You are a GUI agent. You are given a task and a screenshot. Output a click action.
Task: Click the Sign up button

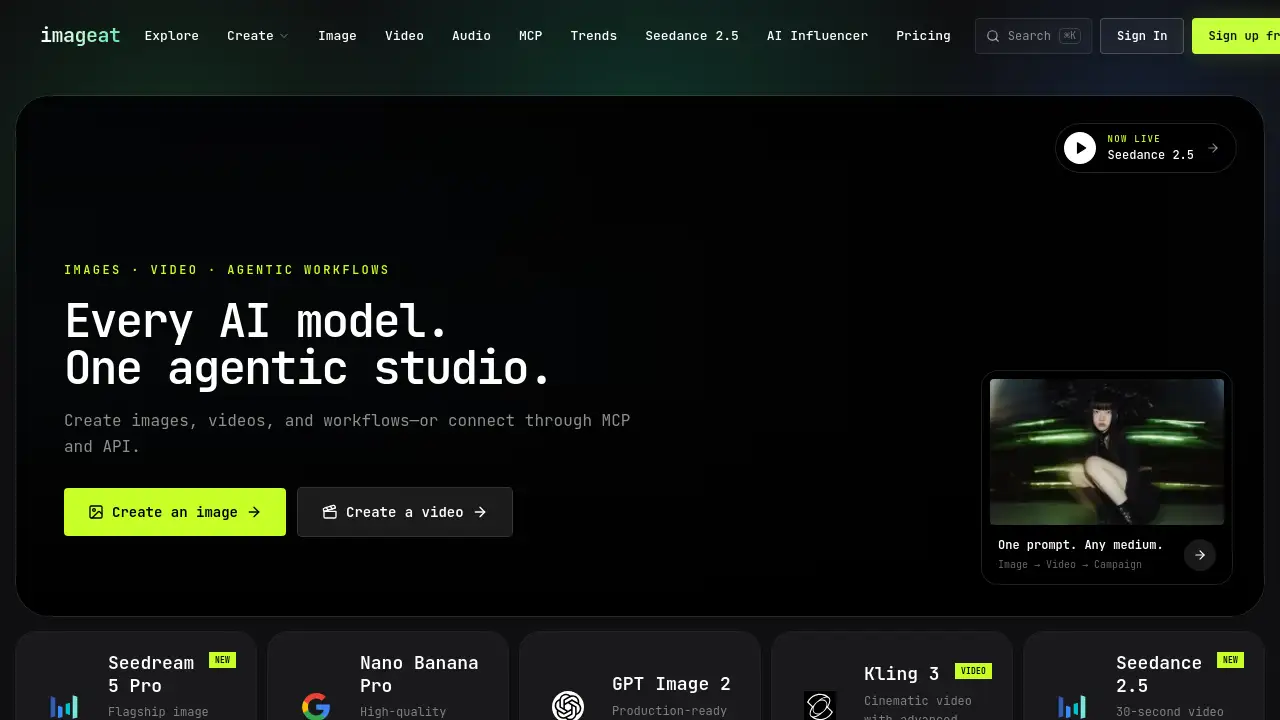[1236, 36]
